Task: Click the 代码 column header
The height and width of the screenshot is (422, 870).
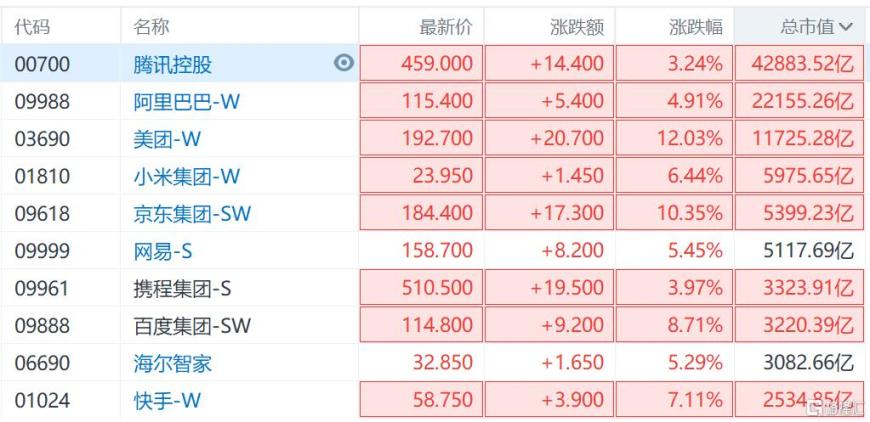Action: (32, 28)
